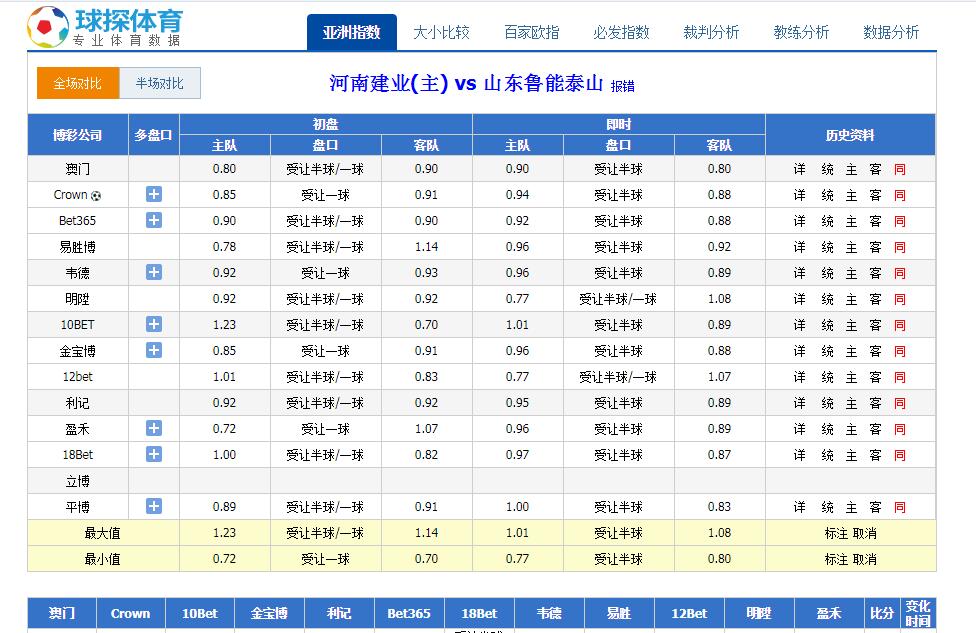Click red 同 link for 韦德 row
The height and width of the screenshot is (633, 976).
tap(899, 273)
